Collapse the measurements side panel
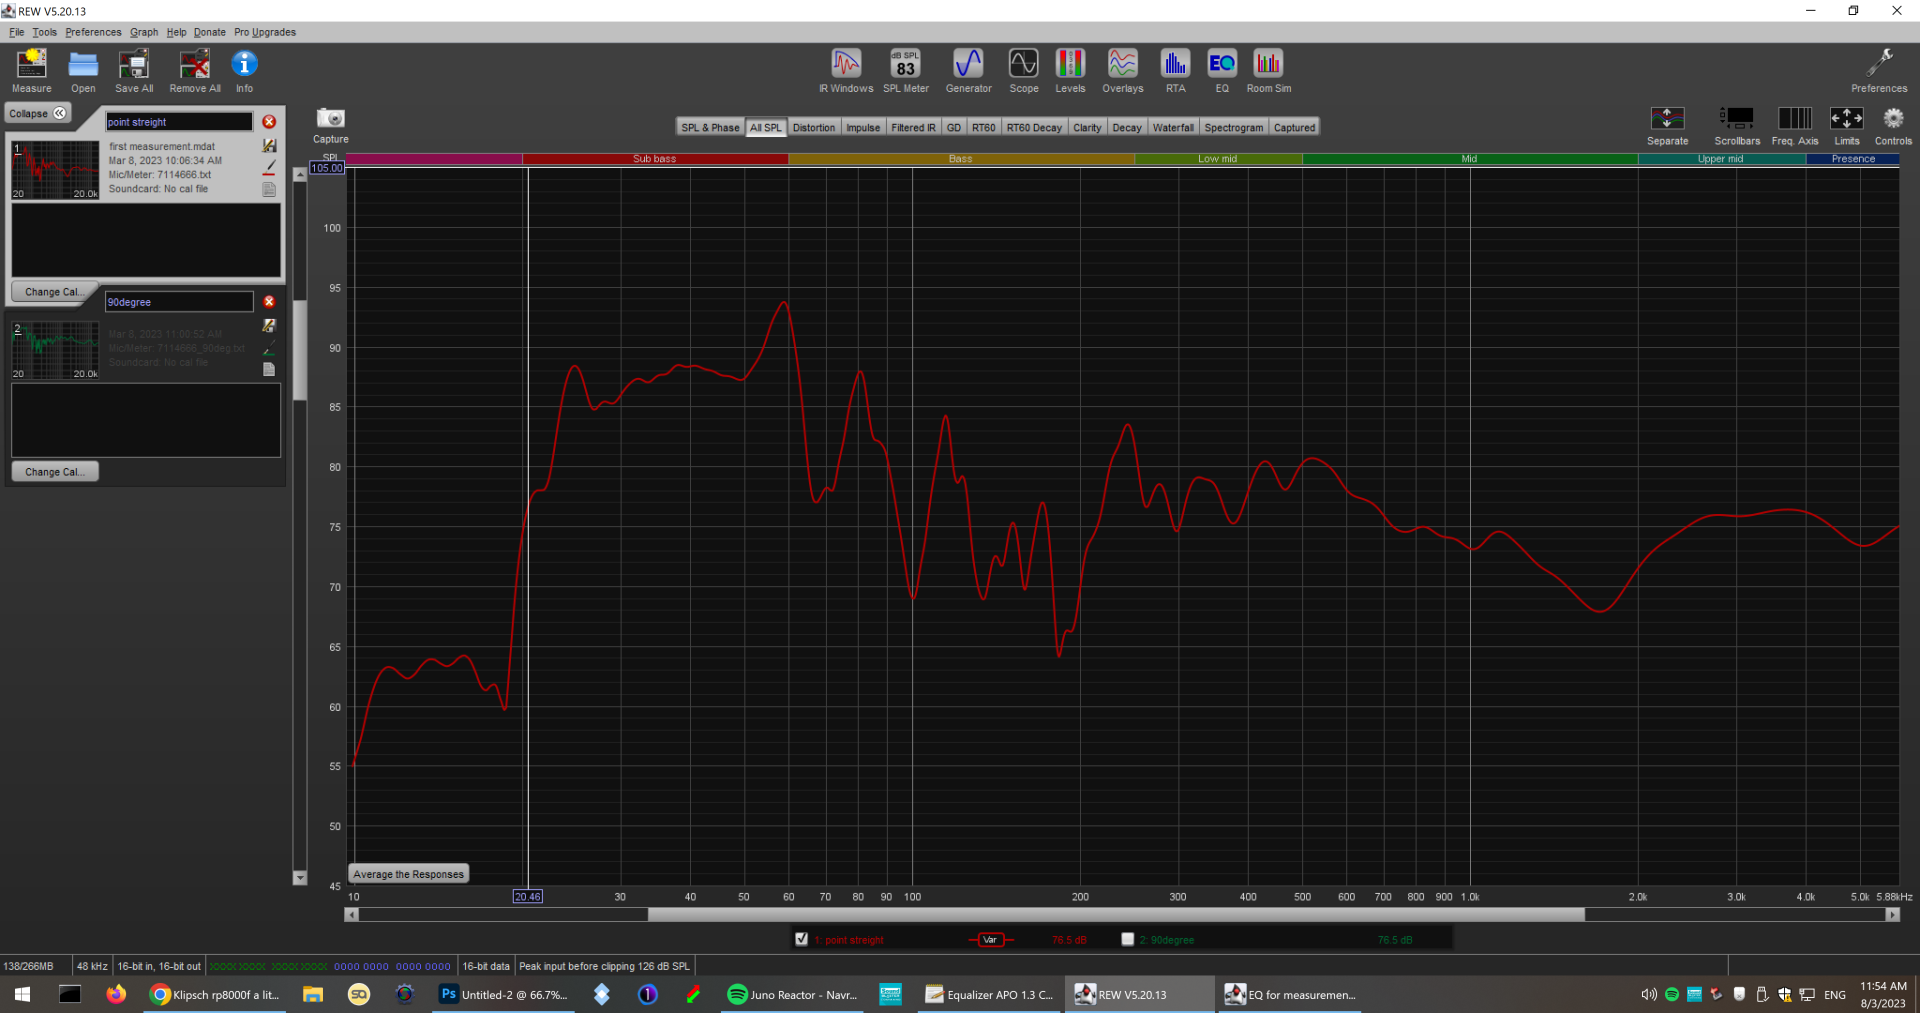Image resolution: width=1920 pixels, height=1013 pixels. 38,114
